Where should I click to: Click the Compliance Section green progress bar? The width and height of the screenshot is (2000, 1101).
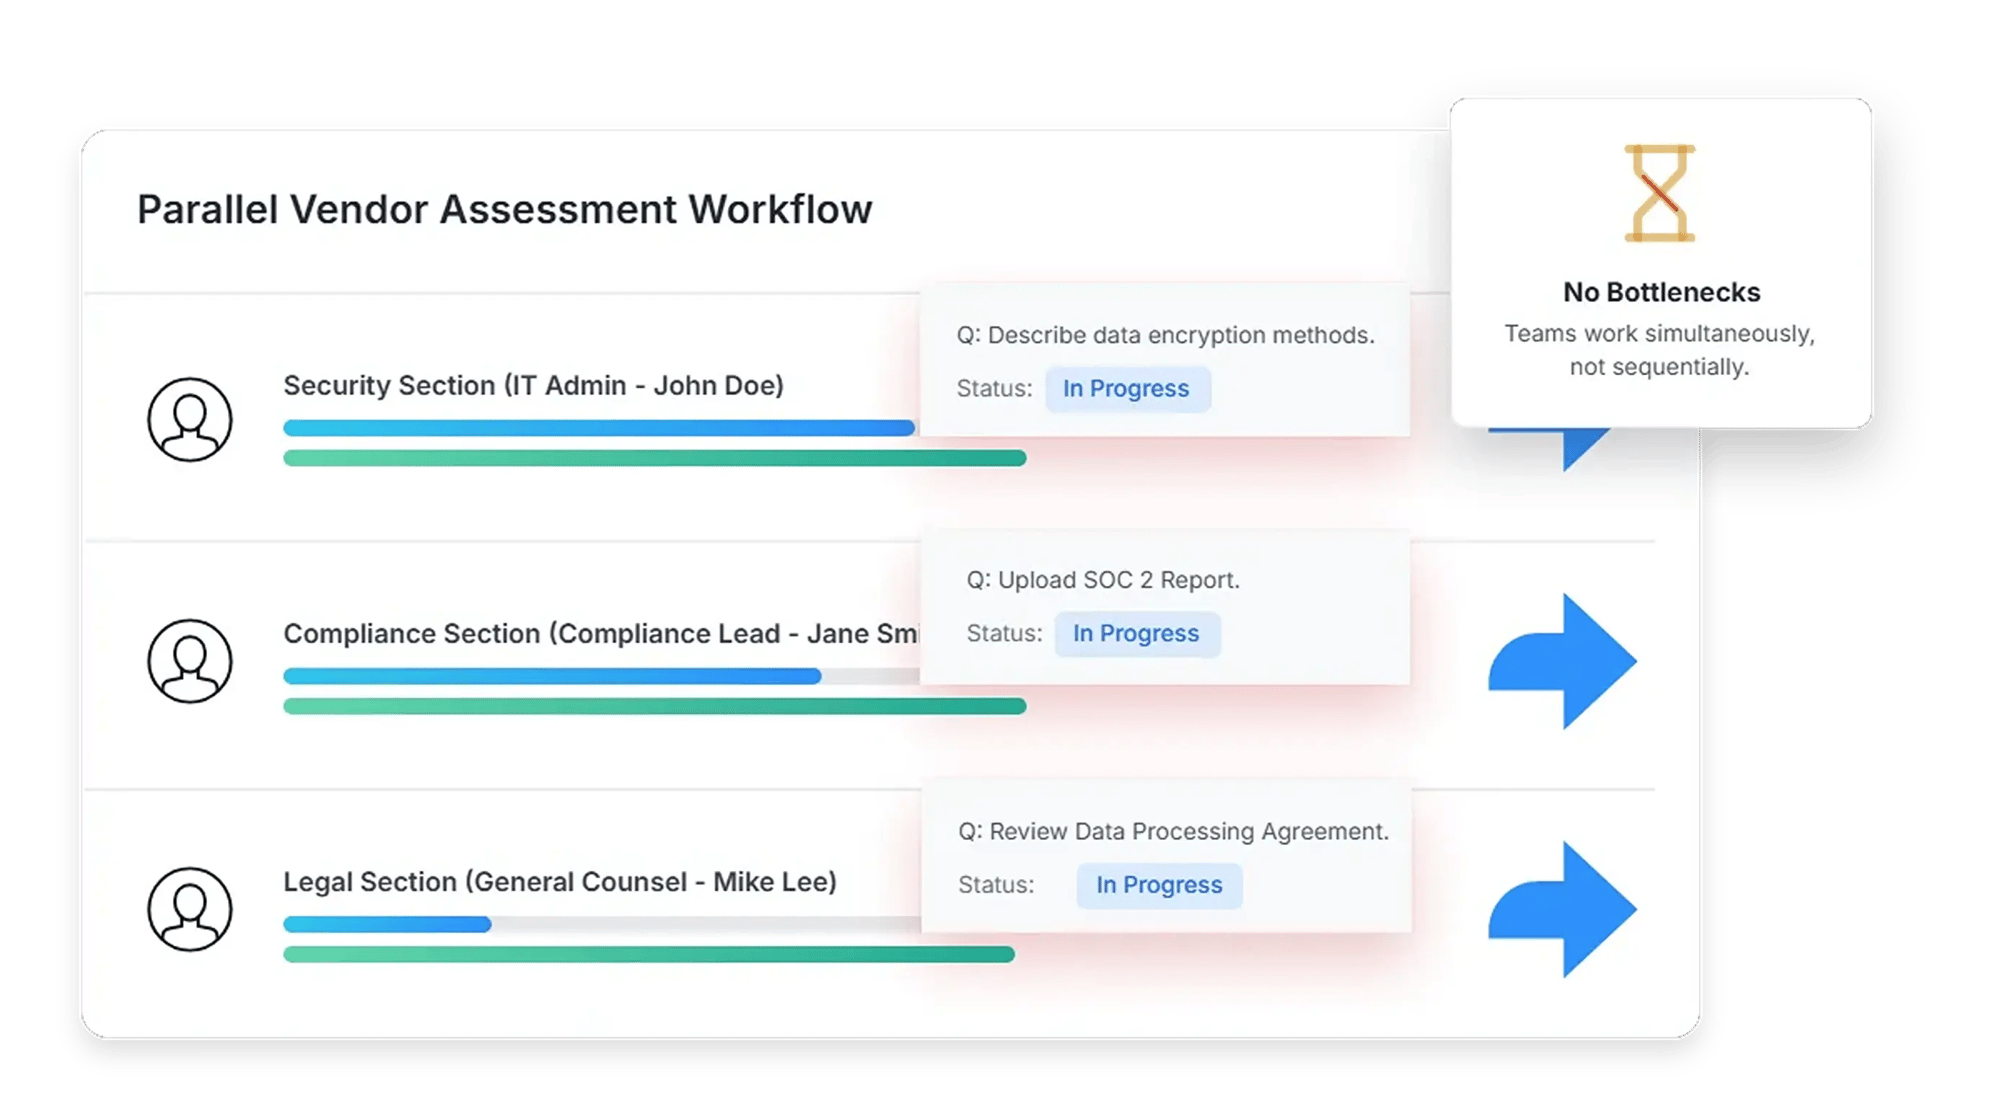pos(654,706)
